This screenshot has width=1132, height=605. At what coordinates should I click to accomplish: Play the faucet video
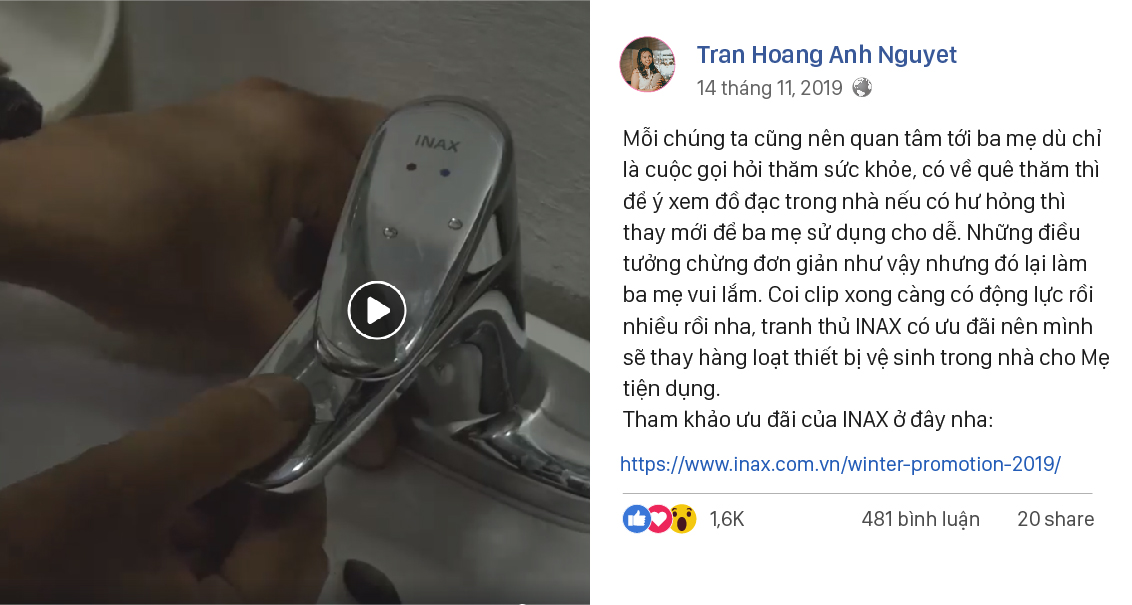pos(377,310)
